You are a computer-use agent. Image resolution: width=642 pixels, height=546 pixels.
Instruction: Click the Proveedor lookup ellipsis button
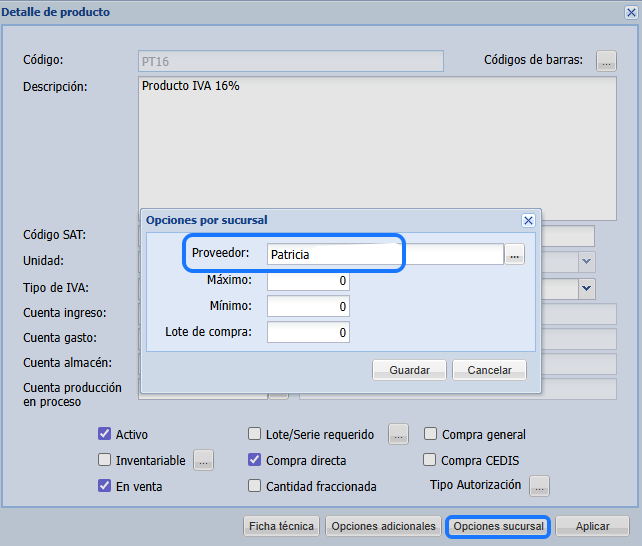coord(514,255)
